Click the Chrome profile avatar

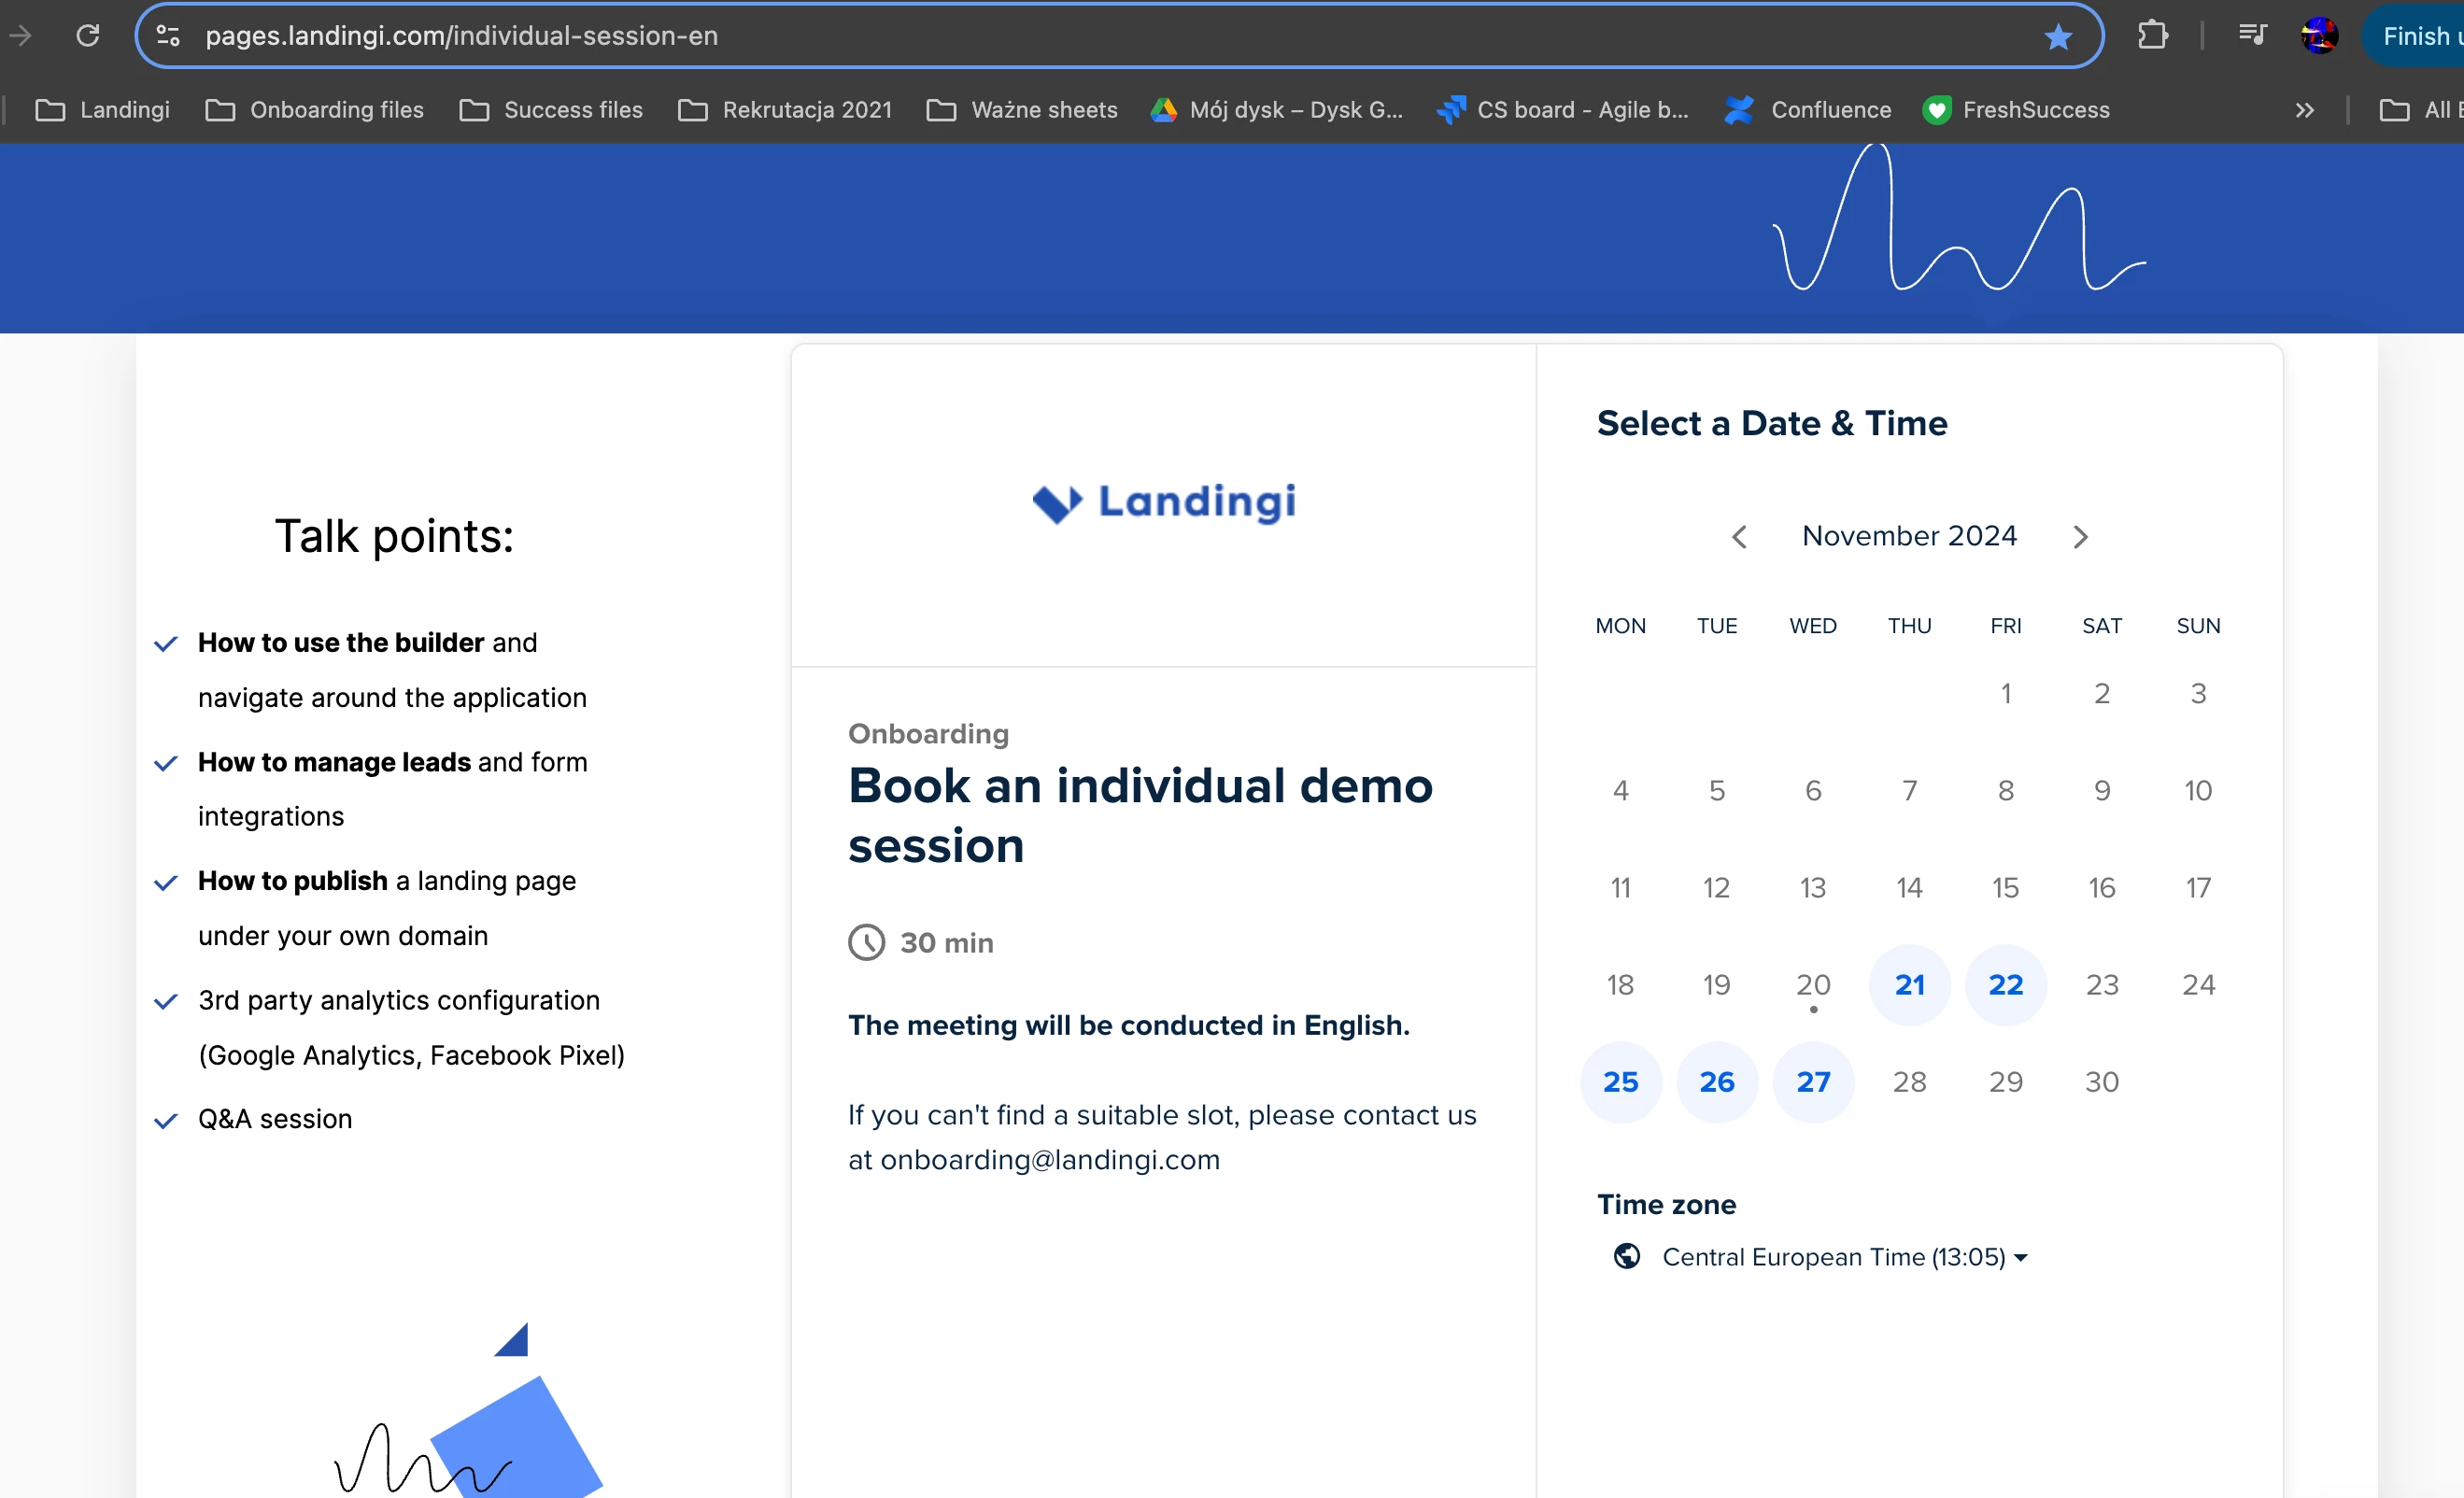[2318, 36]
